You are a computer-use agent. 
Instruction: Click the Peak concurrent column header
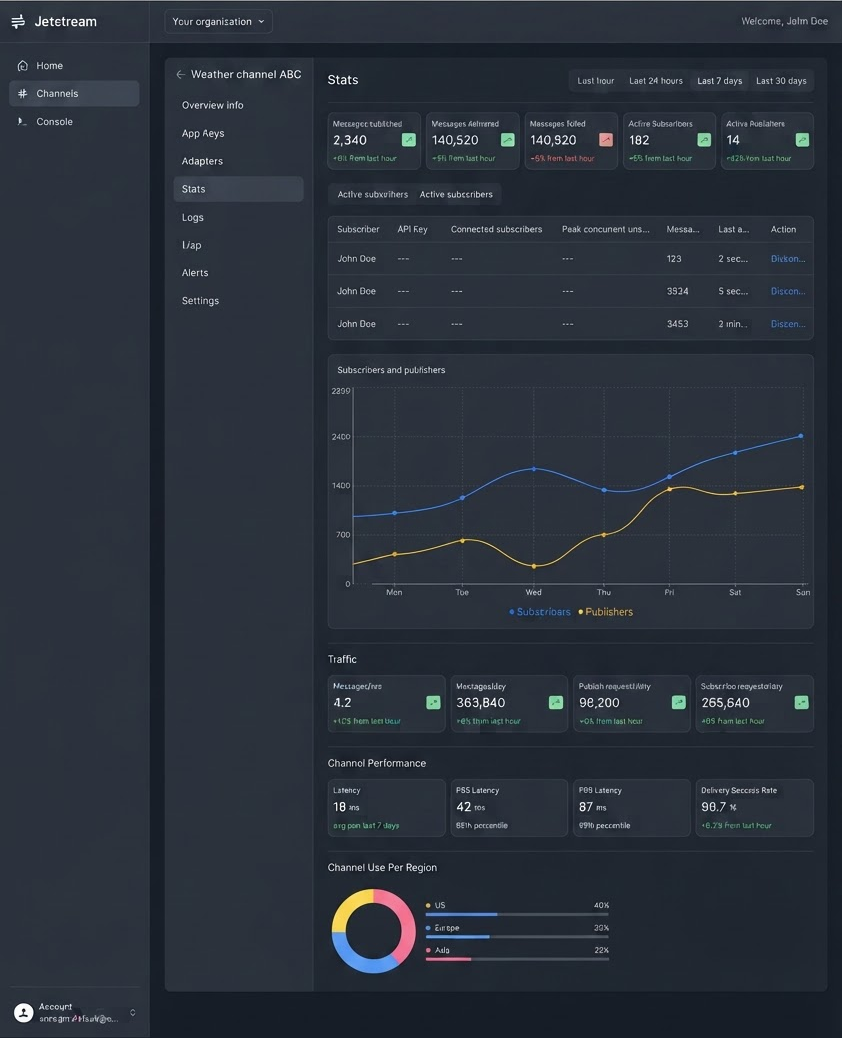(606, 229)
